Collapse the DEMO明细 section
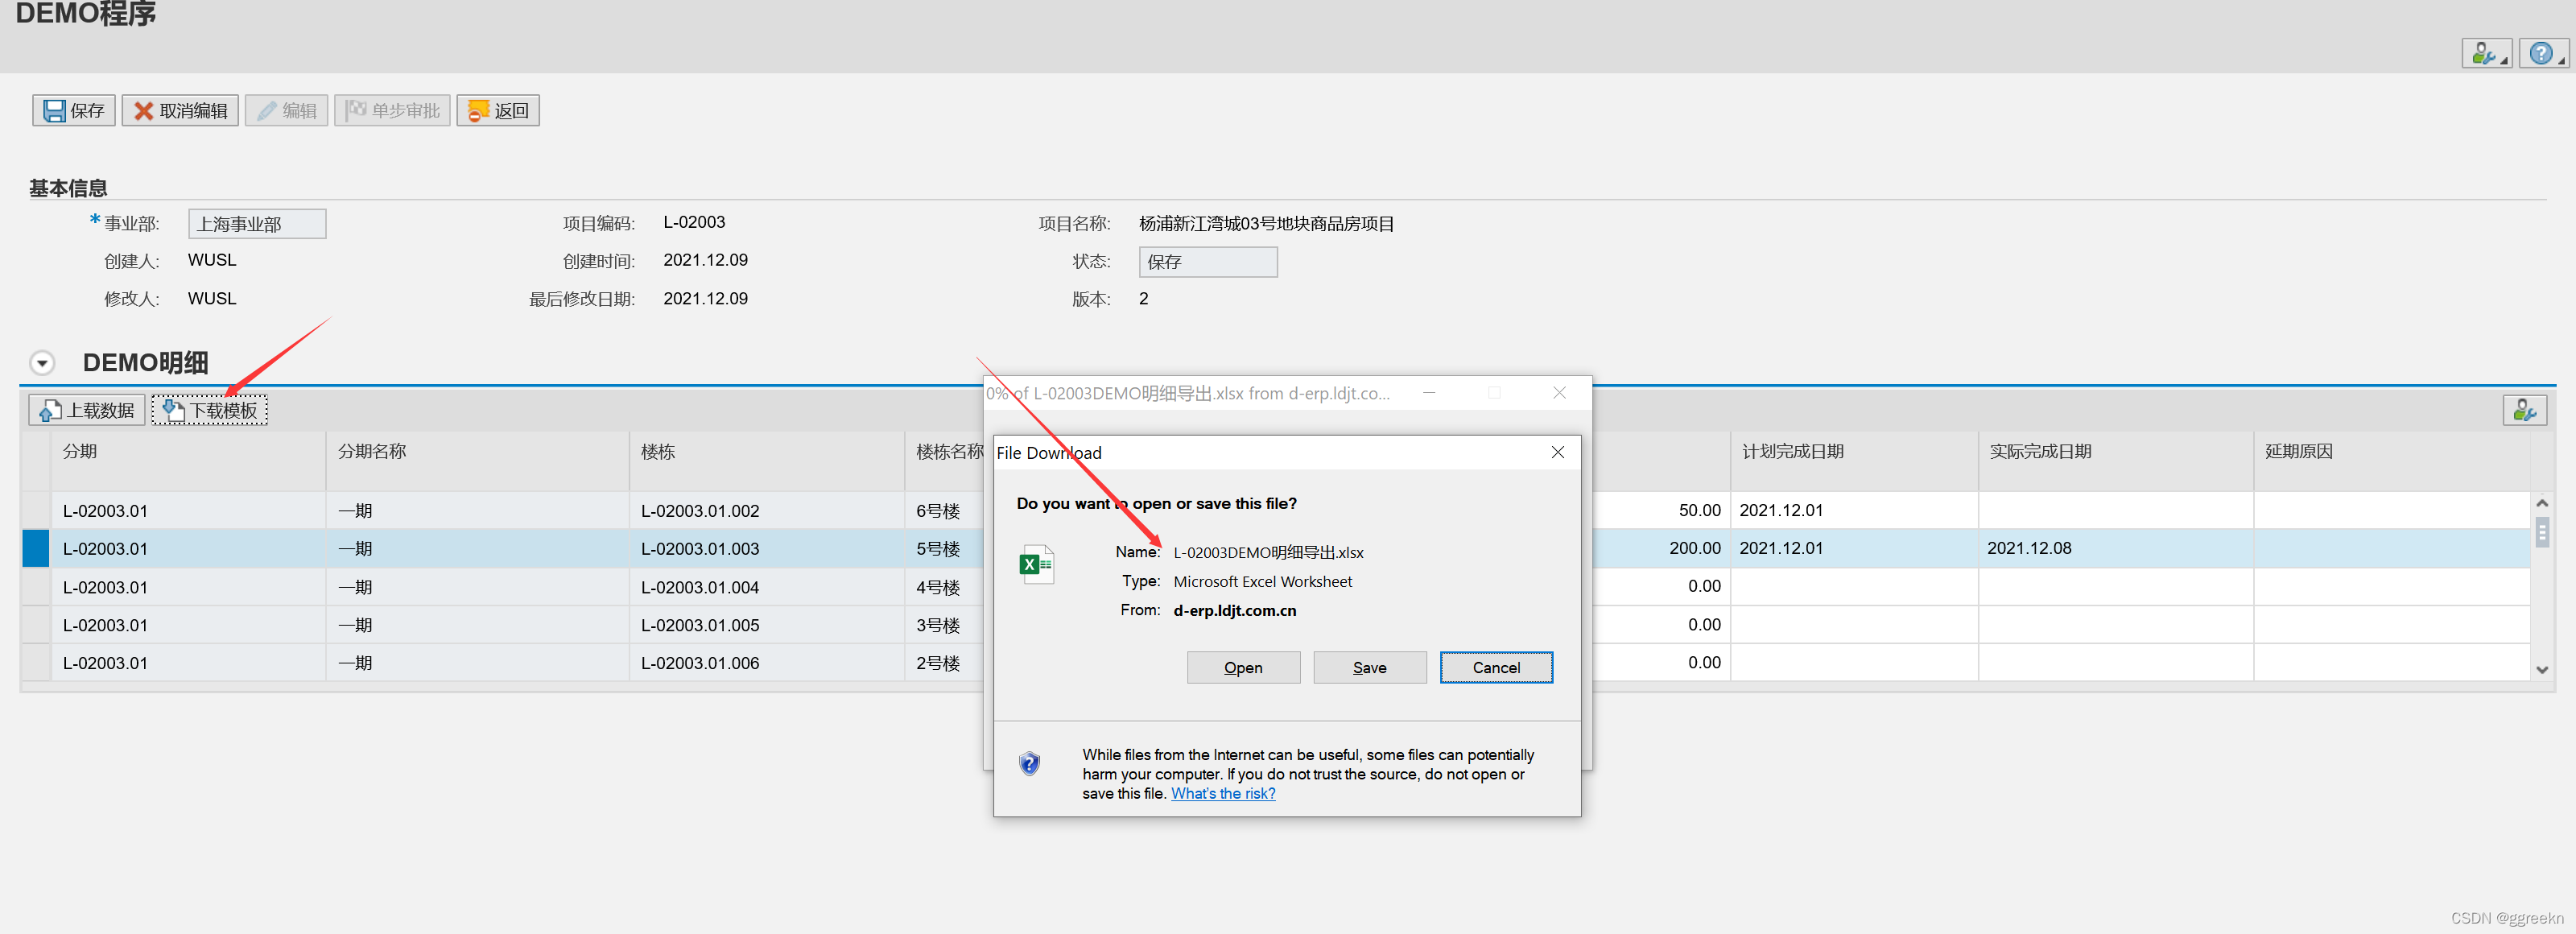This screenshot has width=2576, height=934. point(42,363)
